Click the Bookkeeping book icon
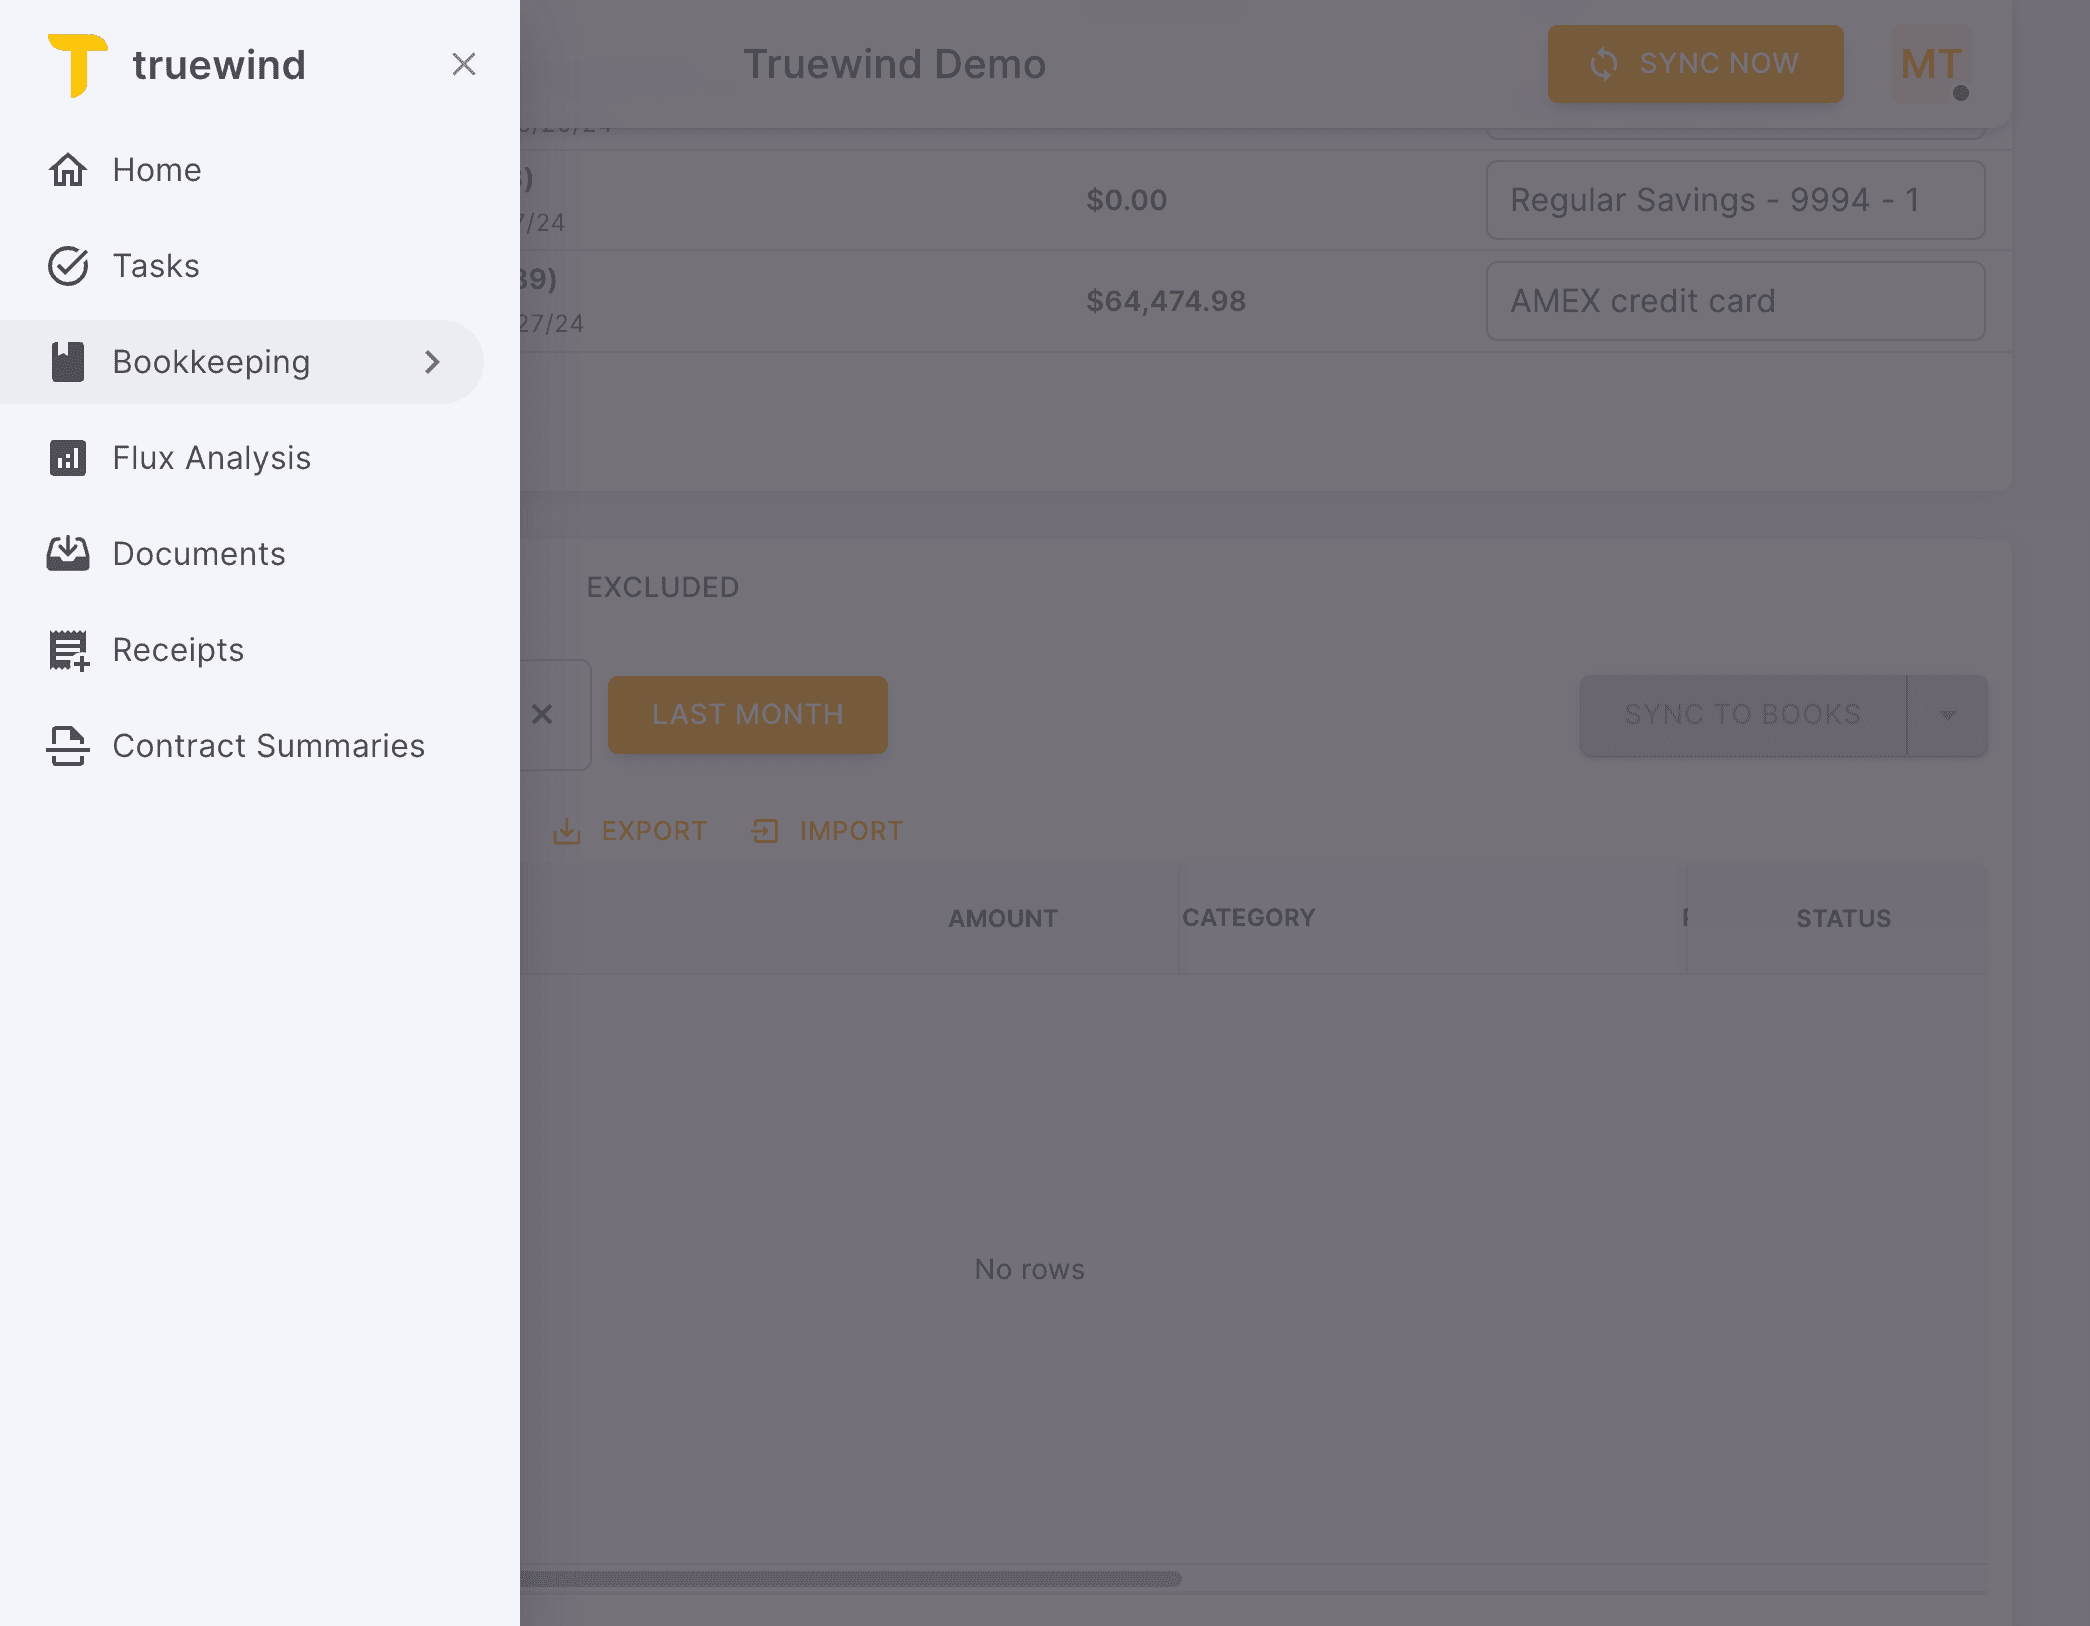 68,362
